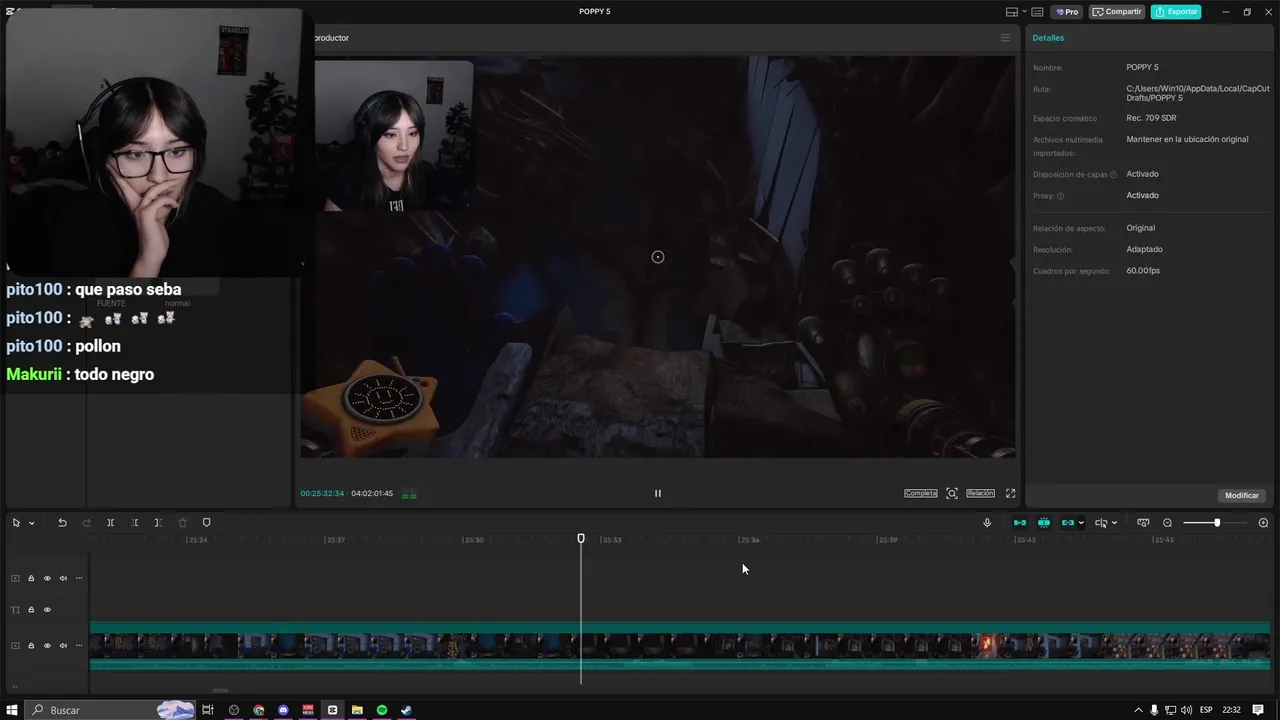Open Spotify from the taskbar
This screenshot has width=1280, height=720.
(382, 710)
